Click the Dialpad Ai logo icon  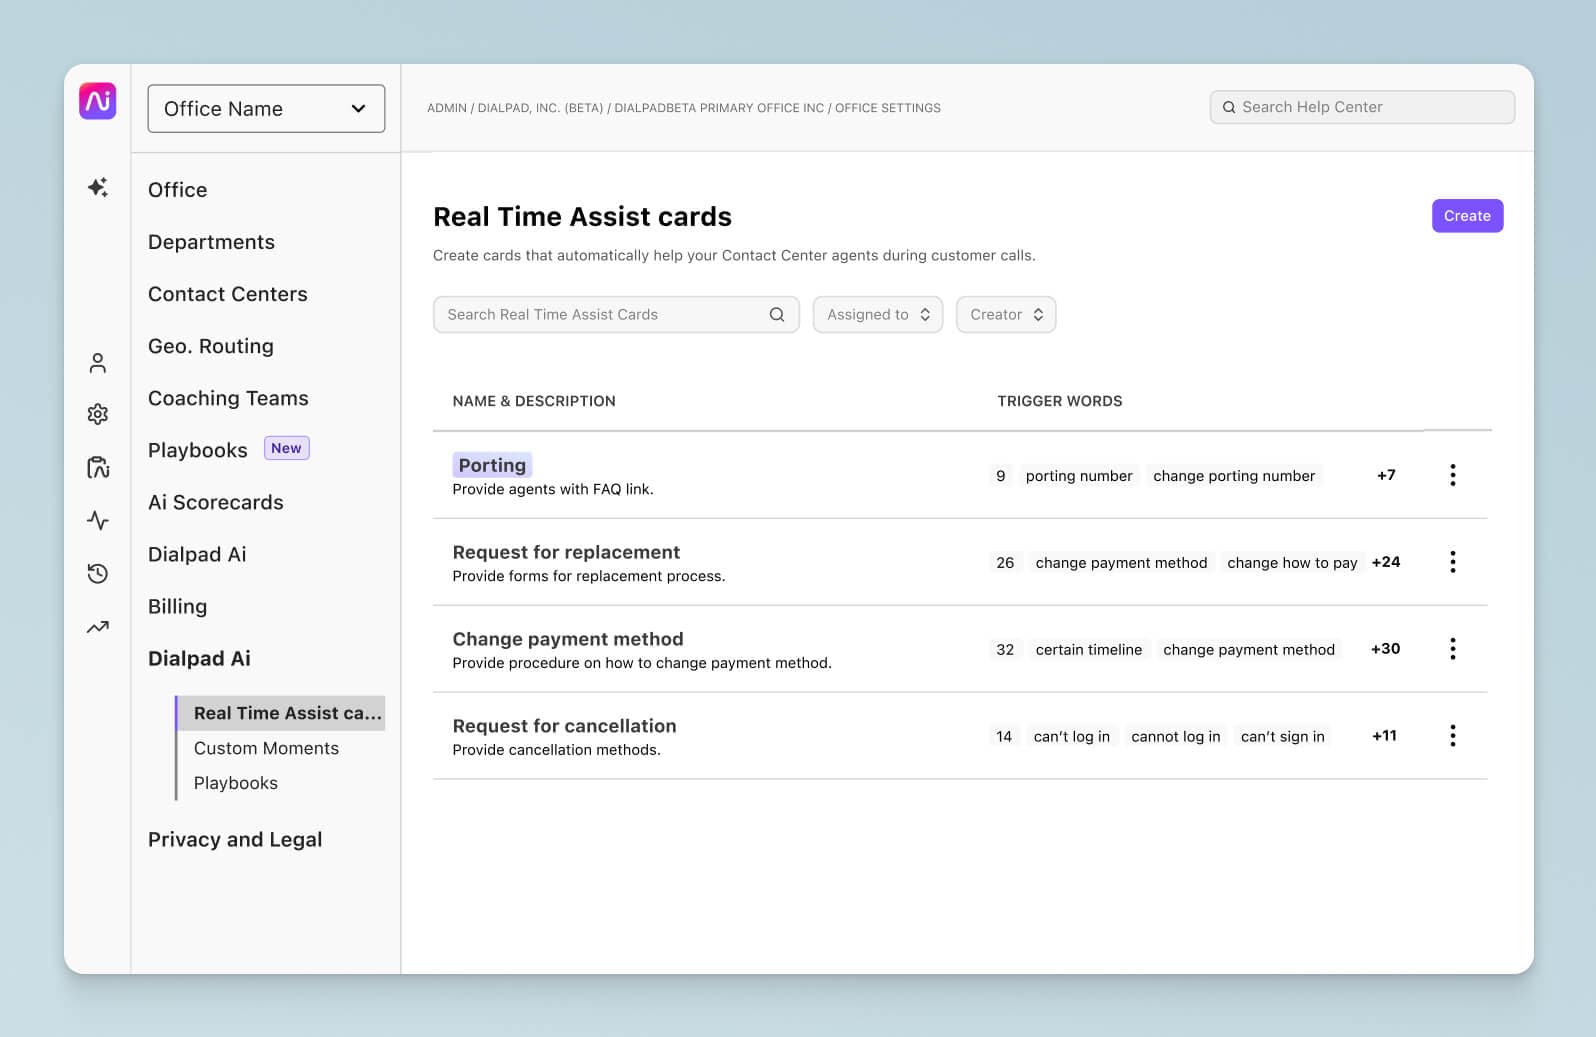(x=97, y=101)
